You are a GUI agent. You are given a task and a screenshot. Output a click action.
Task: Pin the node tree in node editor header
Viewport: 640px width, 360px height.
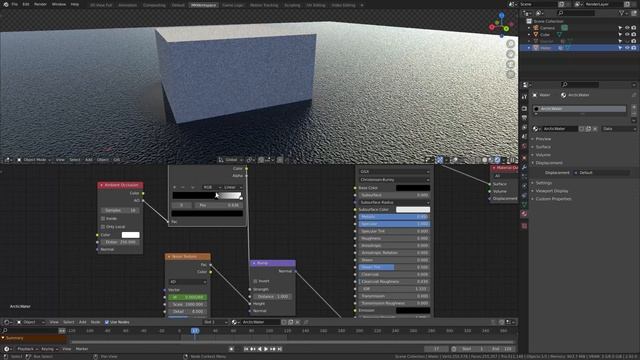point(306,322)
